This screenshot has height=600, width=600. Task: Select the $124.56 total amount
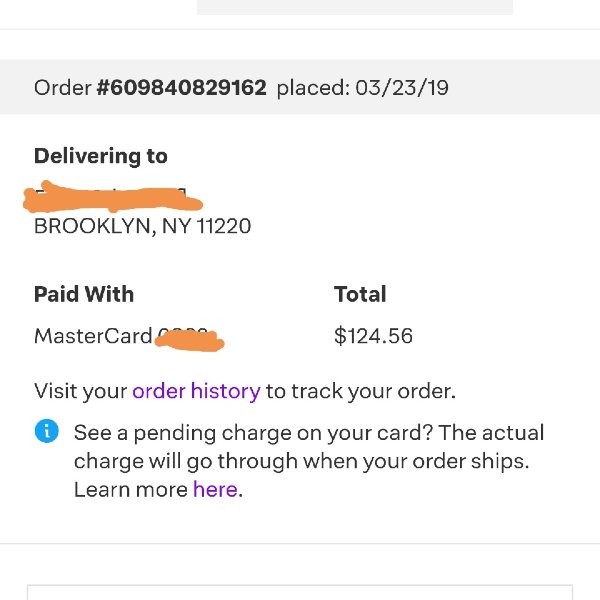[x=373, y=336]
